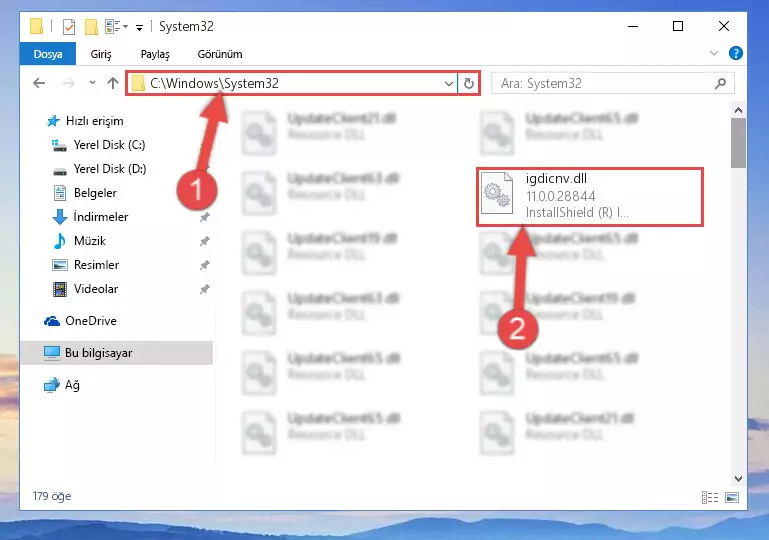
Task: Click the vertical scrollbar thumb
Action: point(738,143)
